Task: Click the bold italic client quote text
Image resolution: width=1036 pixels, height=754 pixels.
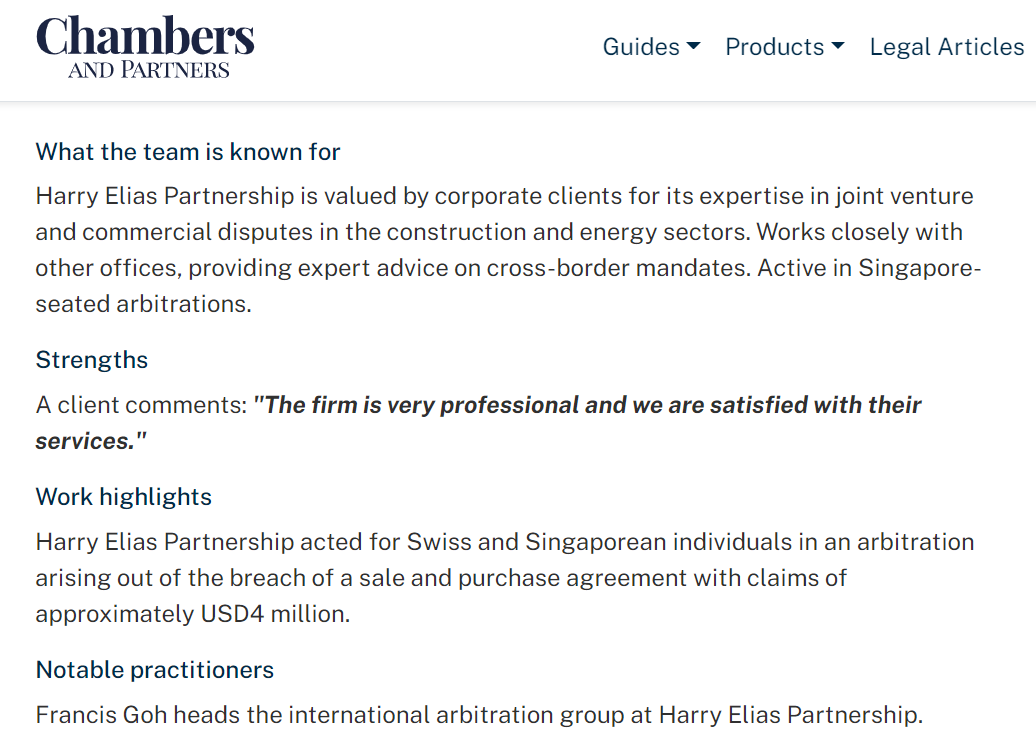Action: tap(587, 405)
